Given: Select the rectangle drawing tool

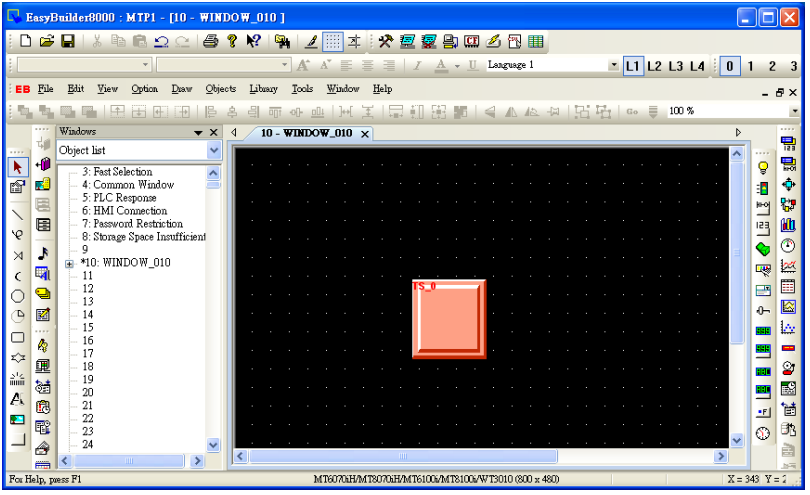Looking at the screenshot, I should click(x=18, y=337).
